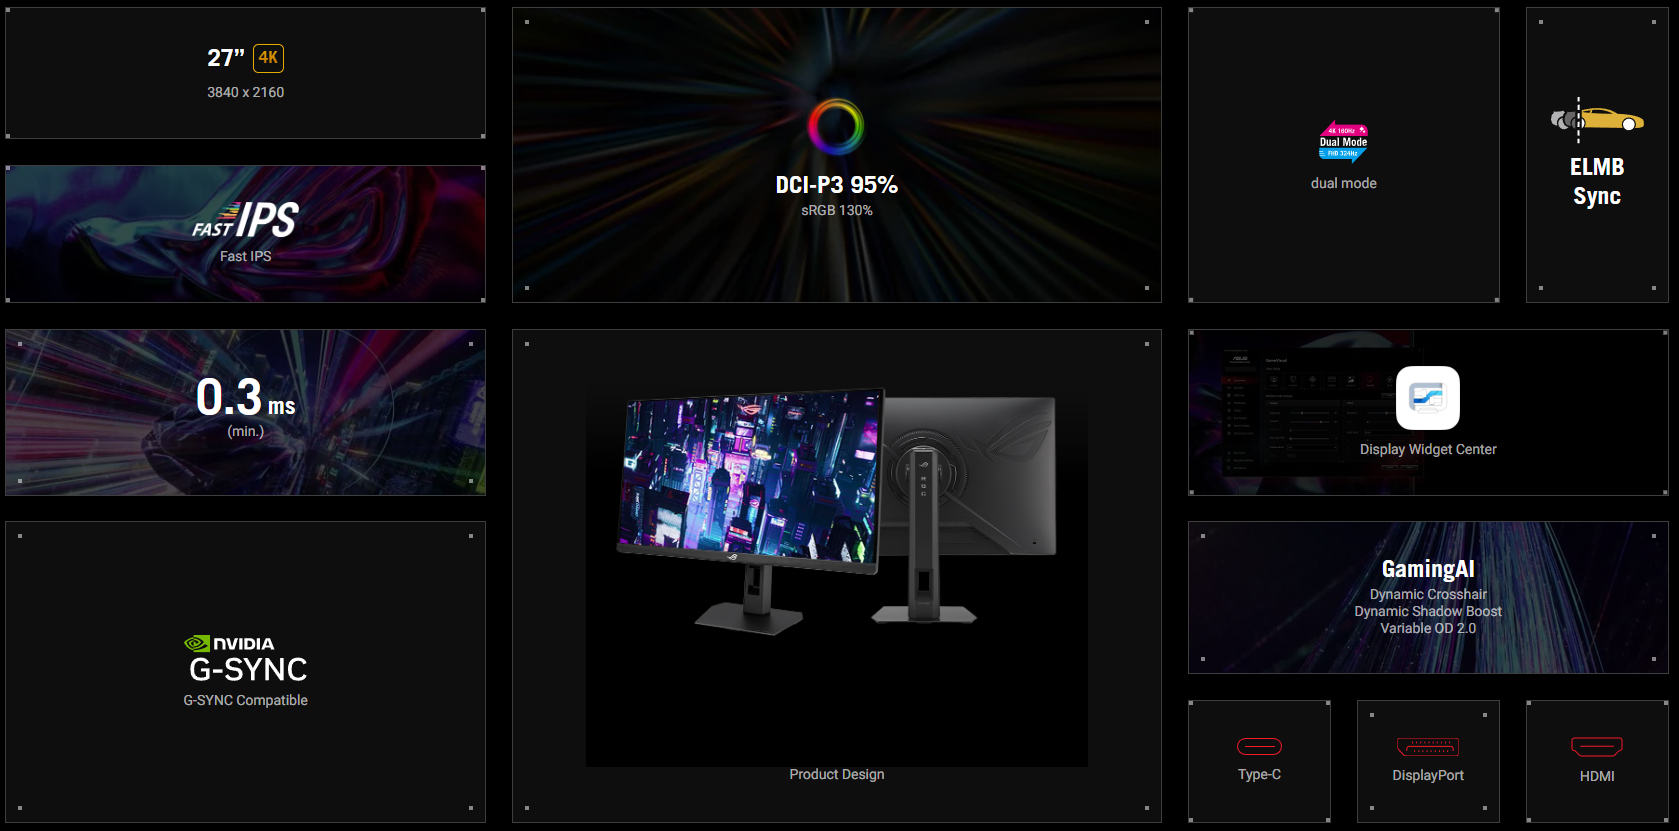Click the Type-C port icon
The image size is (1679, 831).
[x=1259, y=746]
